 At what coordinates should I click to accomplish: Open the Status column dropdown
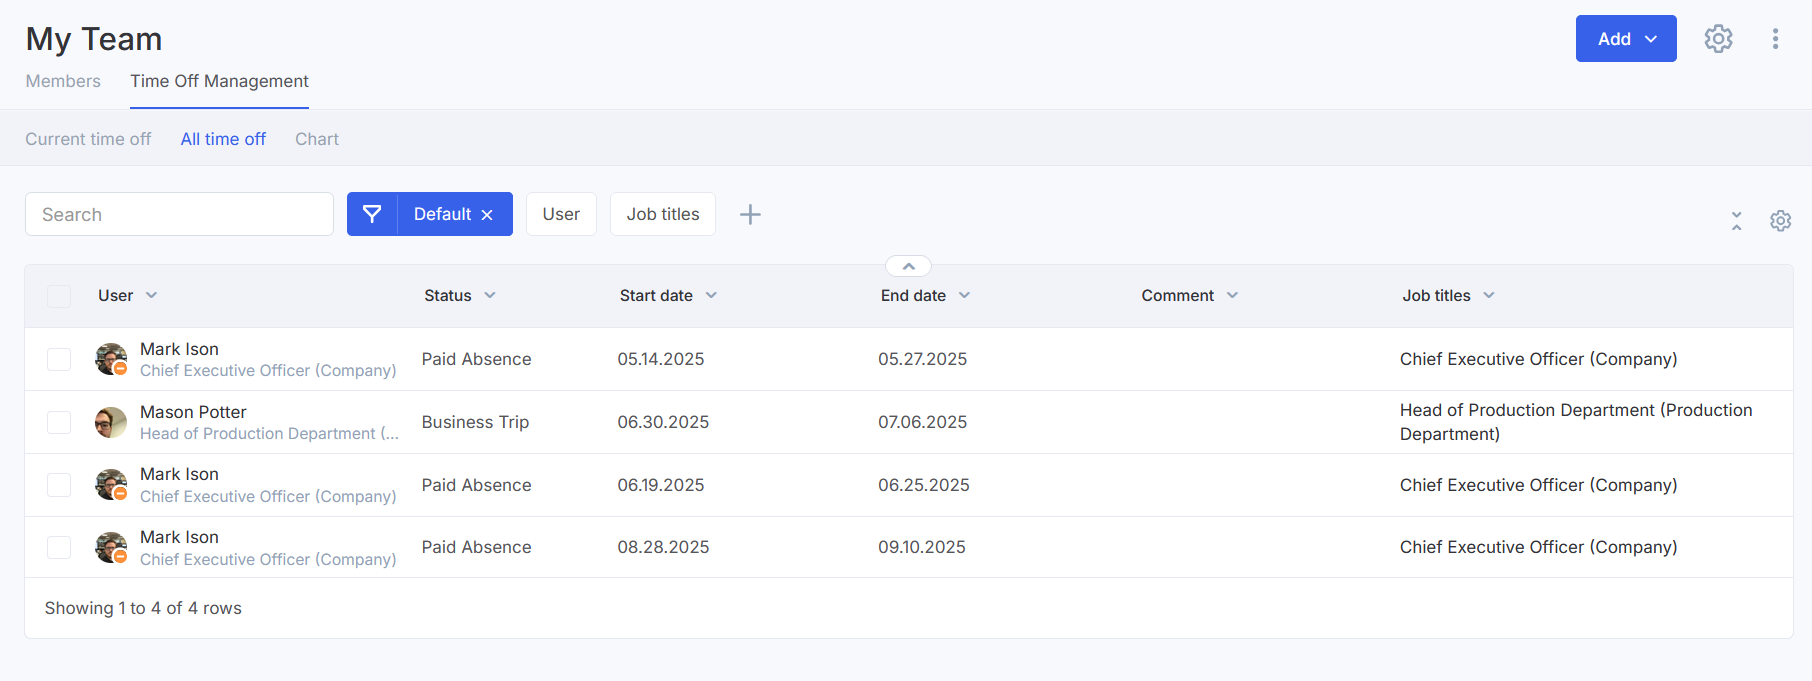click(490, 296)
